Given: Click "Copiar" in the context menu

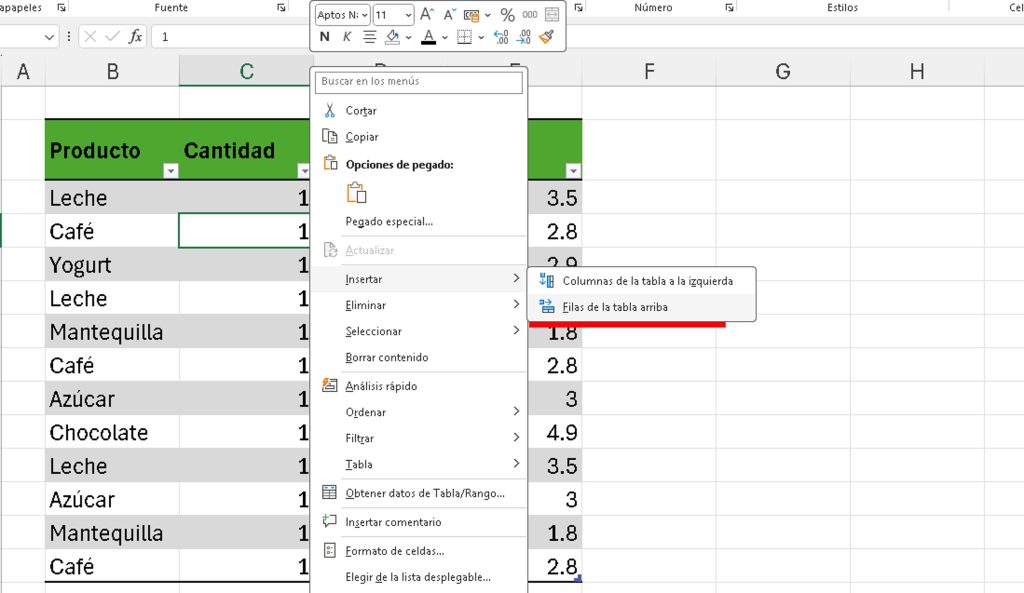Looking at the screenshot, I should coord(362,137).
